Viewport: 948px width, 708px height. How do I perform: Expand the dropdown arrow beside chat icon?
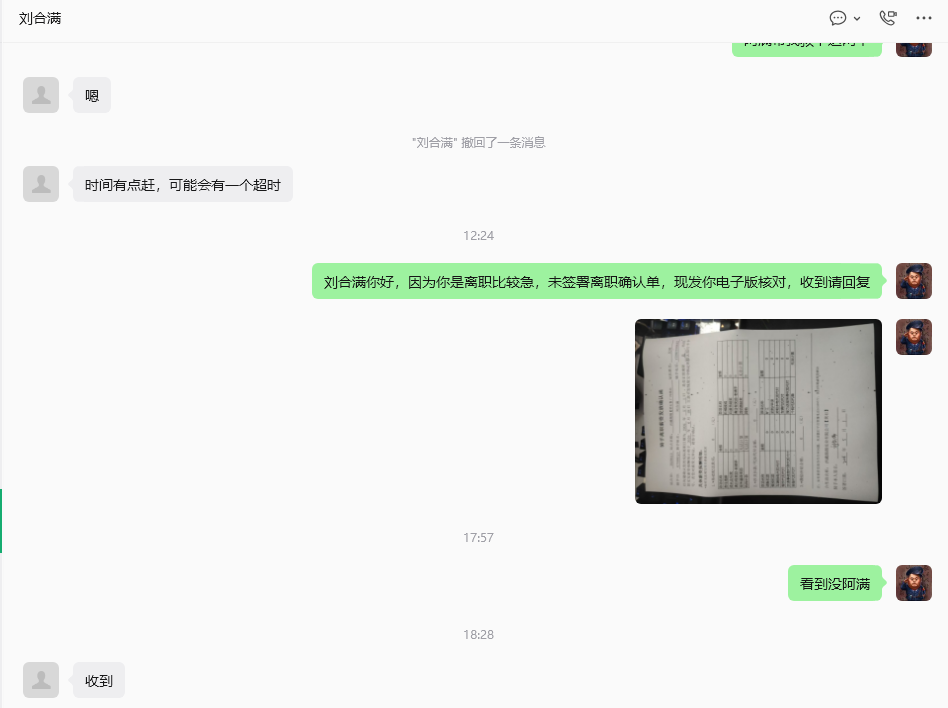pyautogui.click(x=857, y=19)
